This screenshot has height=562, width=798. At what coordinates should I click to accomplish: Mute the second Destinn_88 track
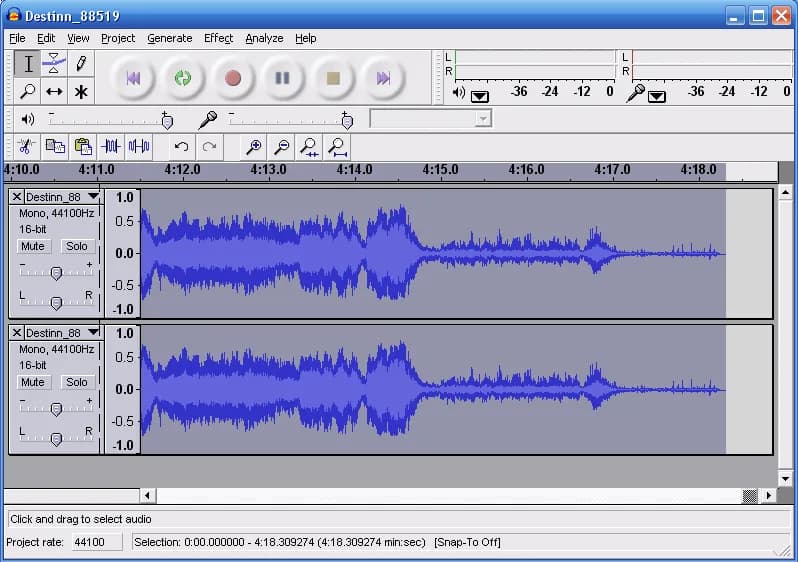click(x=33, y=382)
